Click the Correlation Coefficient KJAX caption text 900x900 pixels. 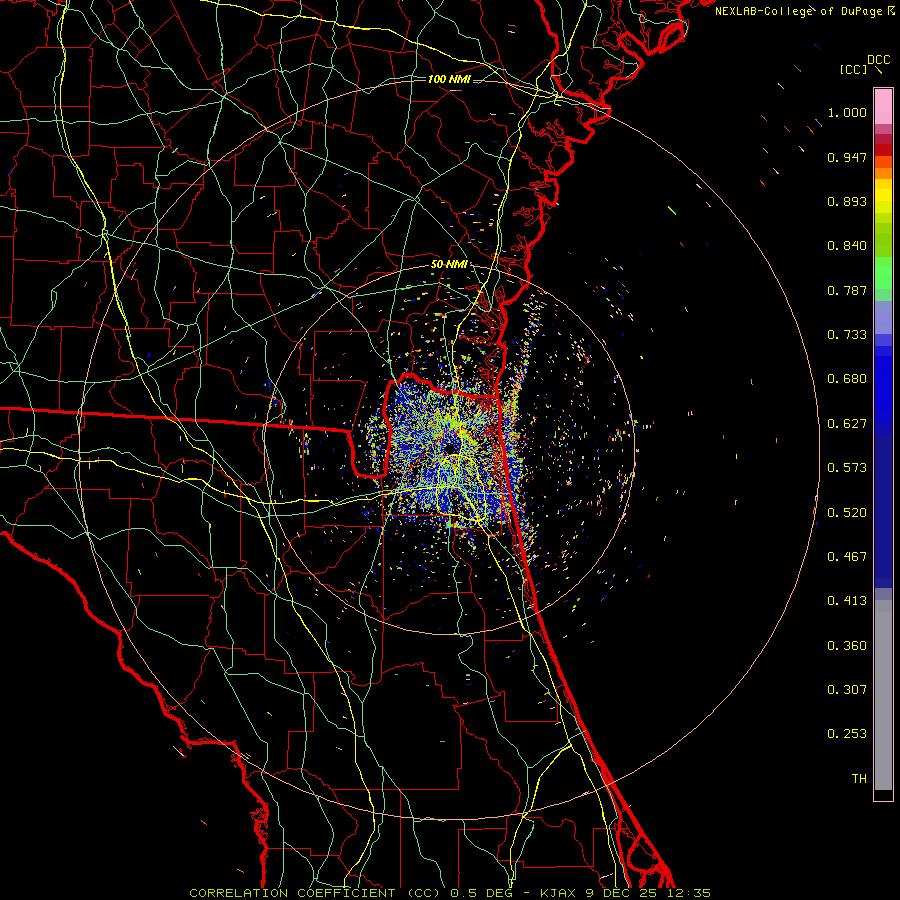[x=450, y=893]
